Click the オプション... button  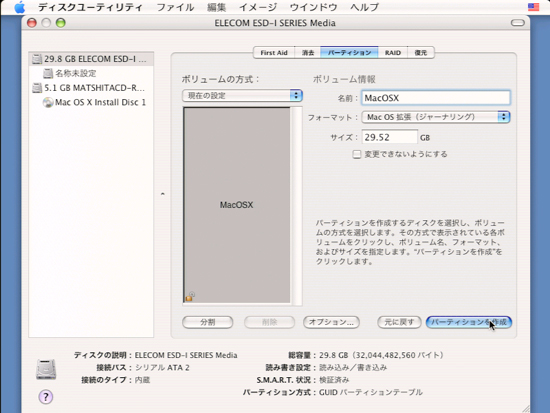331,322
